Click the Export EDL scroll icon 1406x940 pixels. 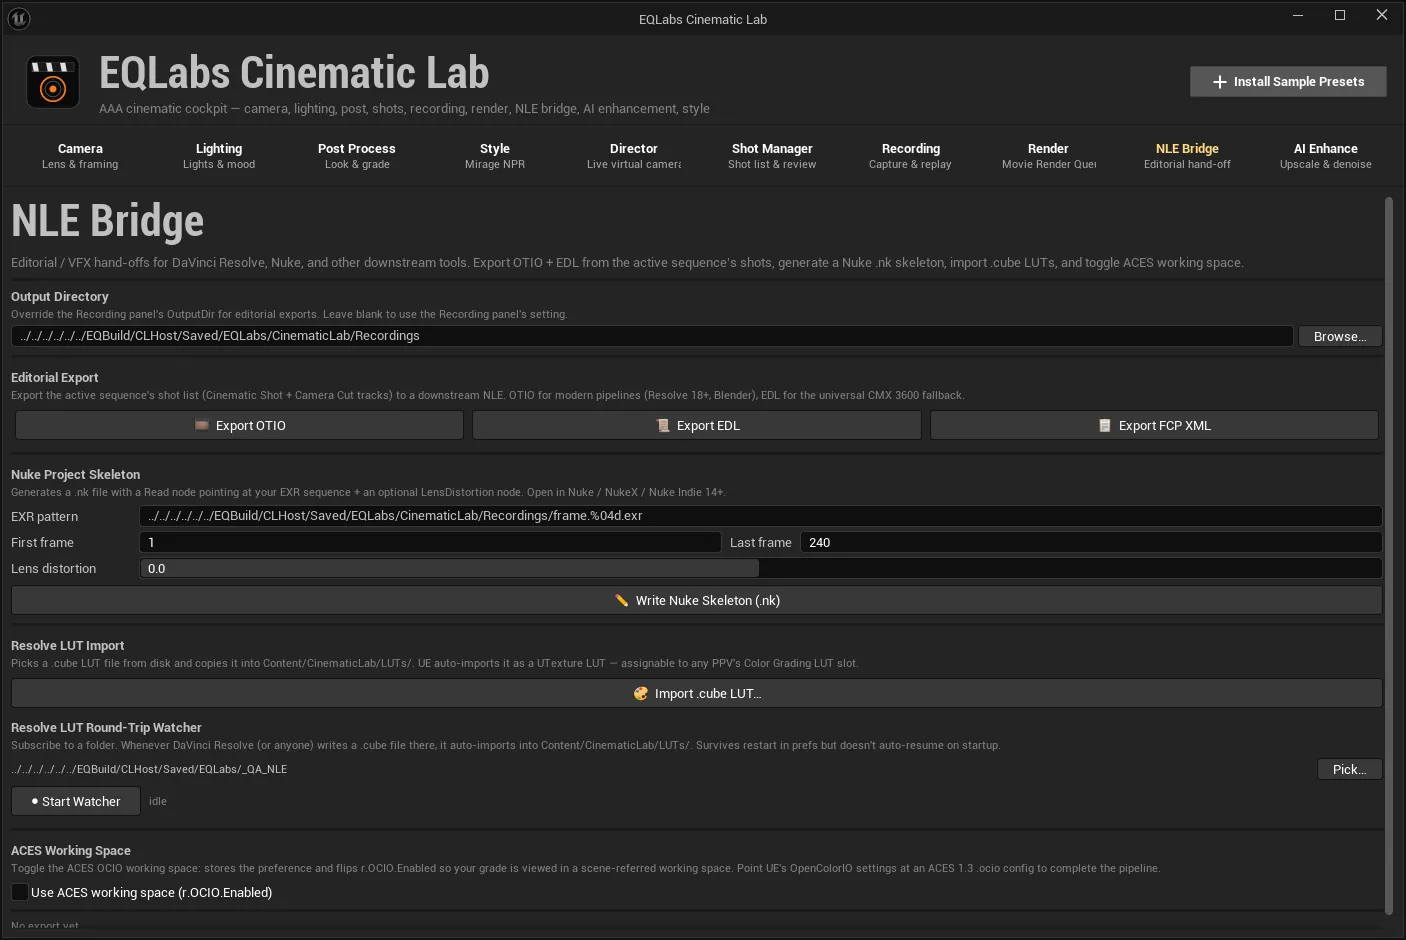663,425
